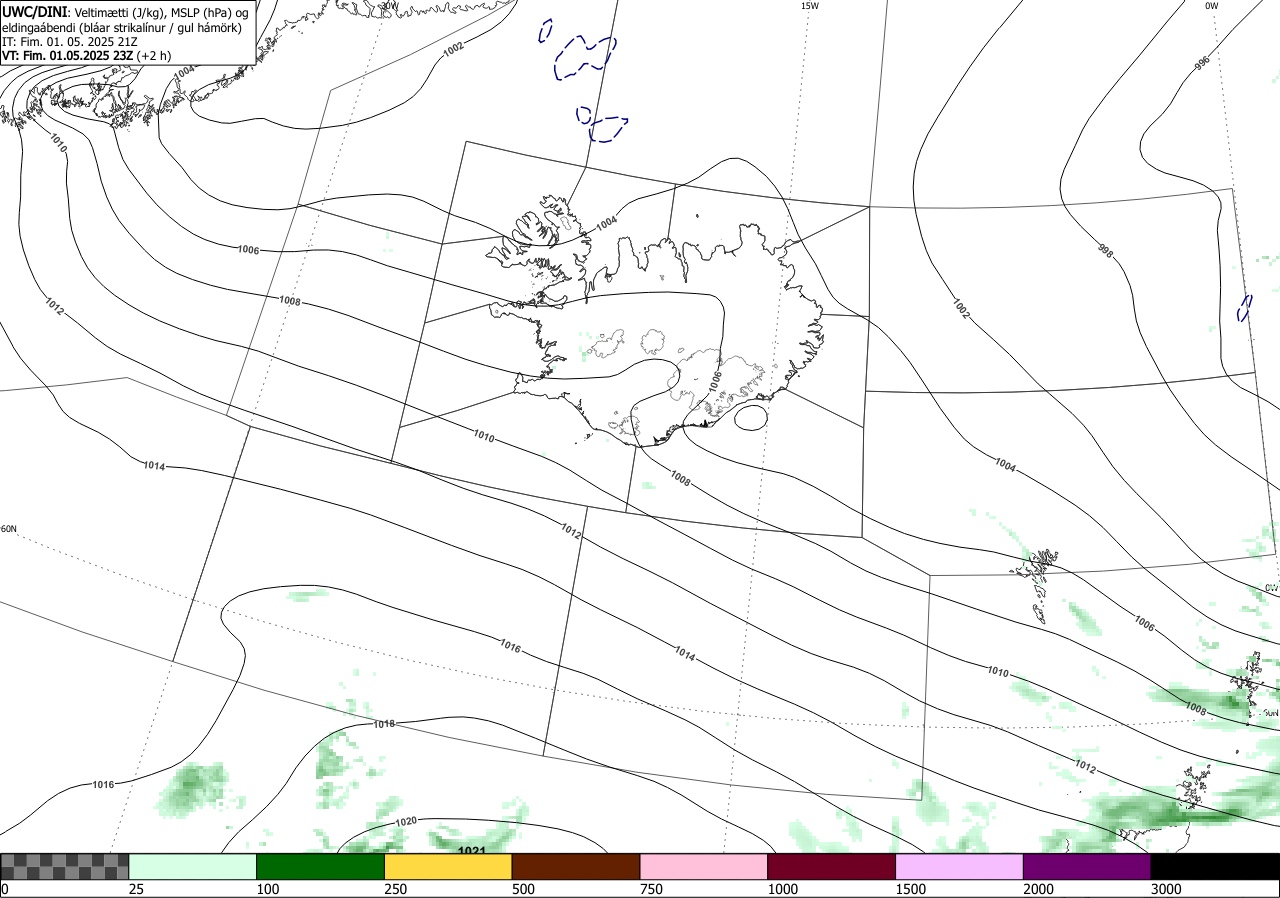Click the 'VT: Fim. 01.05.2025 23Z (+2 h)' line
Viewport: 1280px width, 898px height.
(x=87, y=56)
